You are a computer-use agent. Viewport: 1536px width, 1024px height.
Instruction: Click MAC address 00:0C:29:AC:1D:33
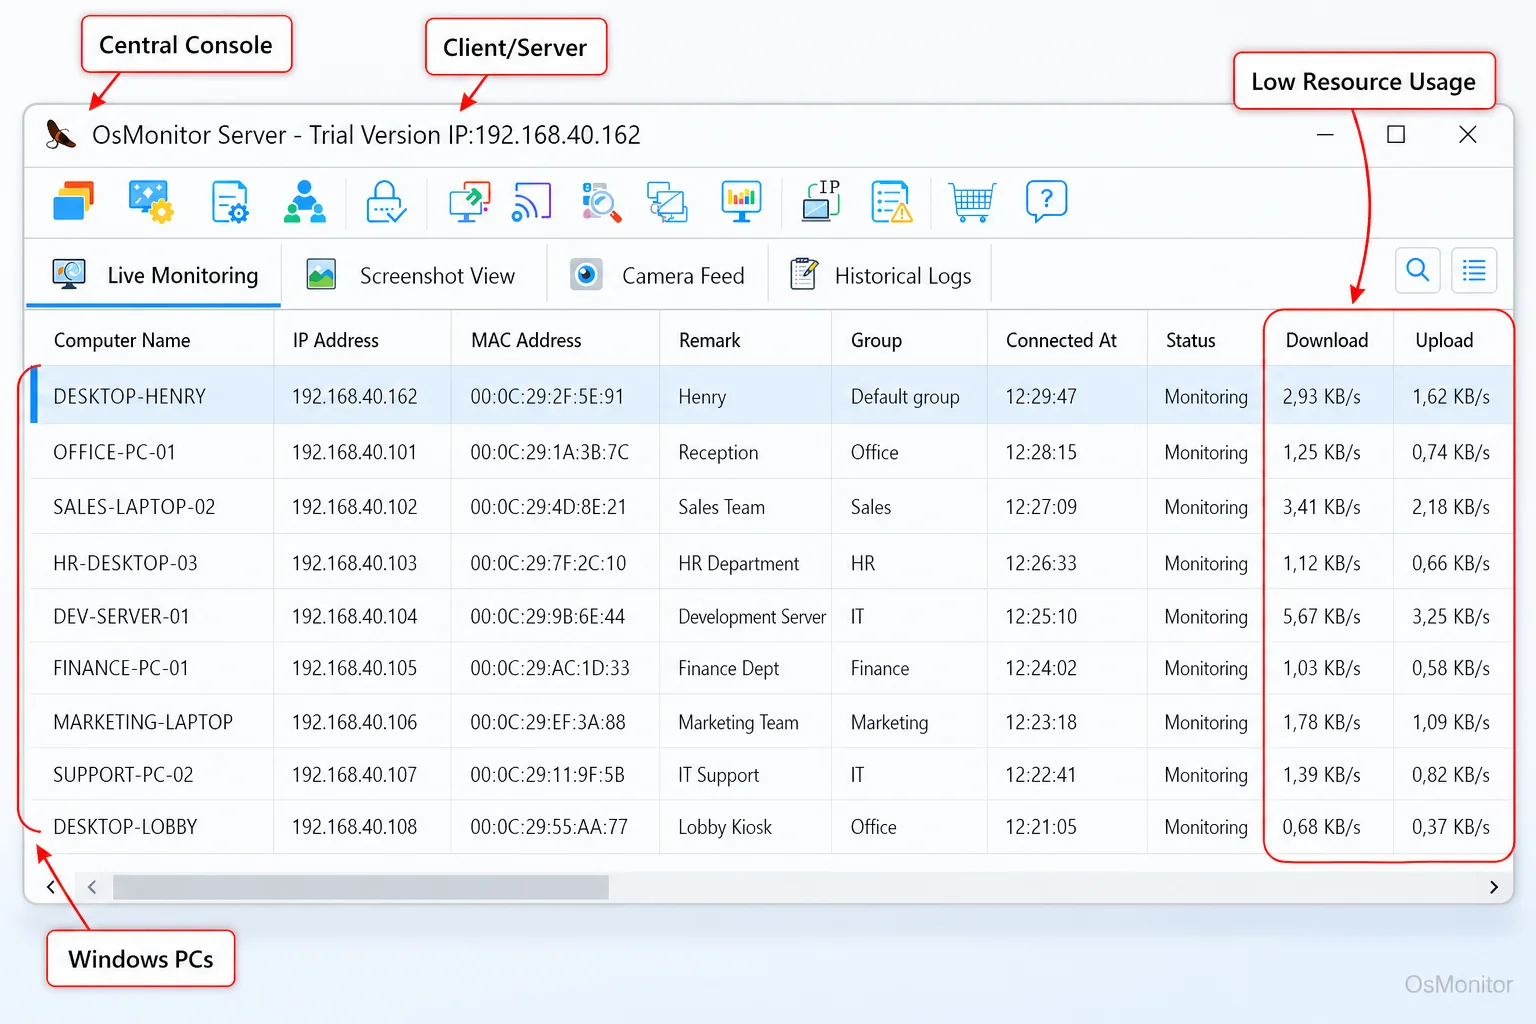click(550, 668)
